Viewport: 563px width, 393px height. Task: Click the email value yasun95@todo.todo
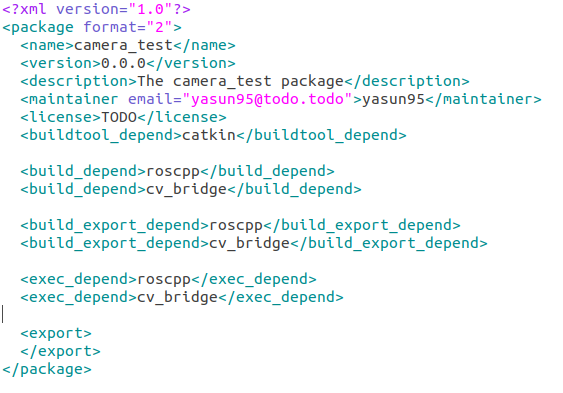coord(267,99)
